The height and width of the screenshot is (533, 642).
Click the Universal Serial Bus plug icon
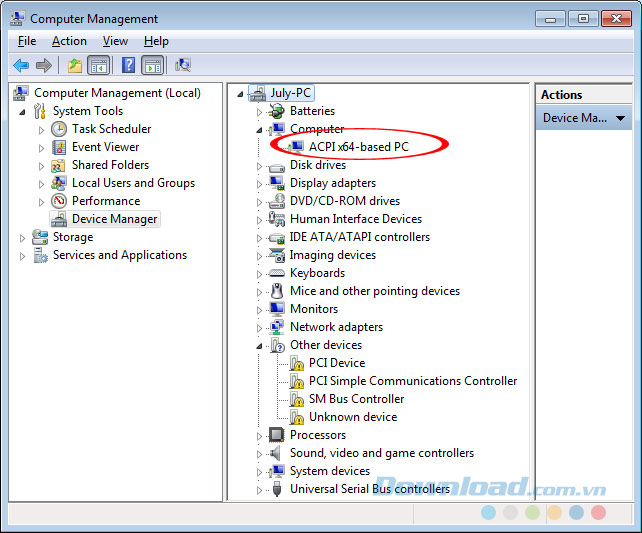point(277,489)
